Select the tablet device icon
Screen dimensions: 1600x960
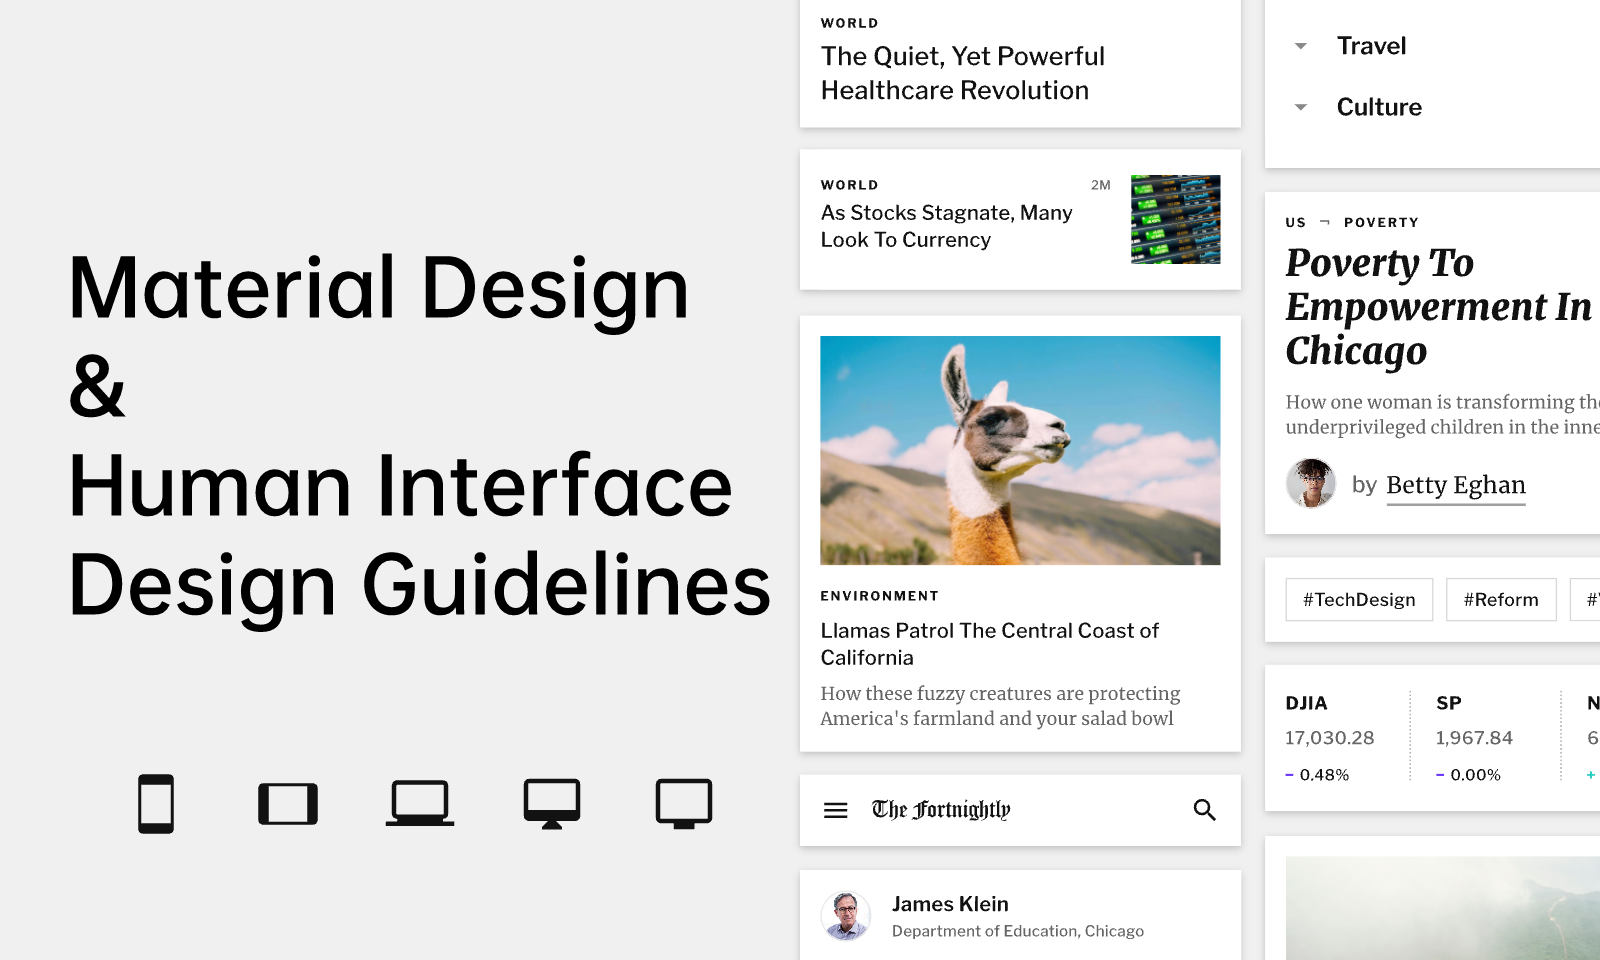coord(288,804)
